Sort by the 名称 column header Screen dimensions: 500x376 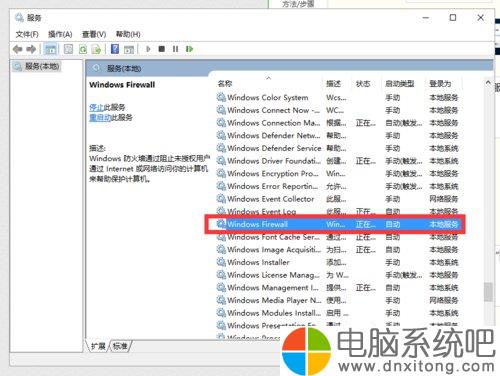coord(225,83)
